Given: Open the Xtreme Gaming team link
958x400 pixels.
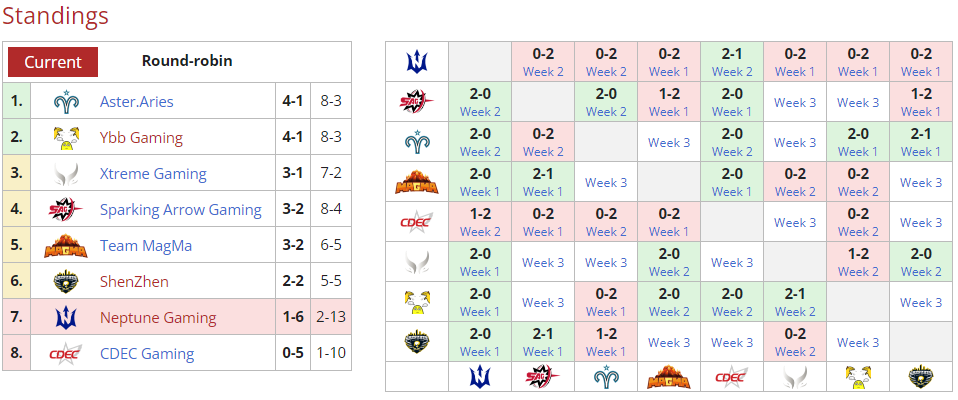Looking at the screenshot, I should pos(153,174).
